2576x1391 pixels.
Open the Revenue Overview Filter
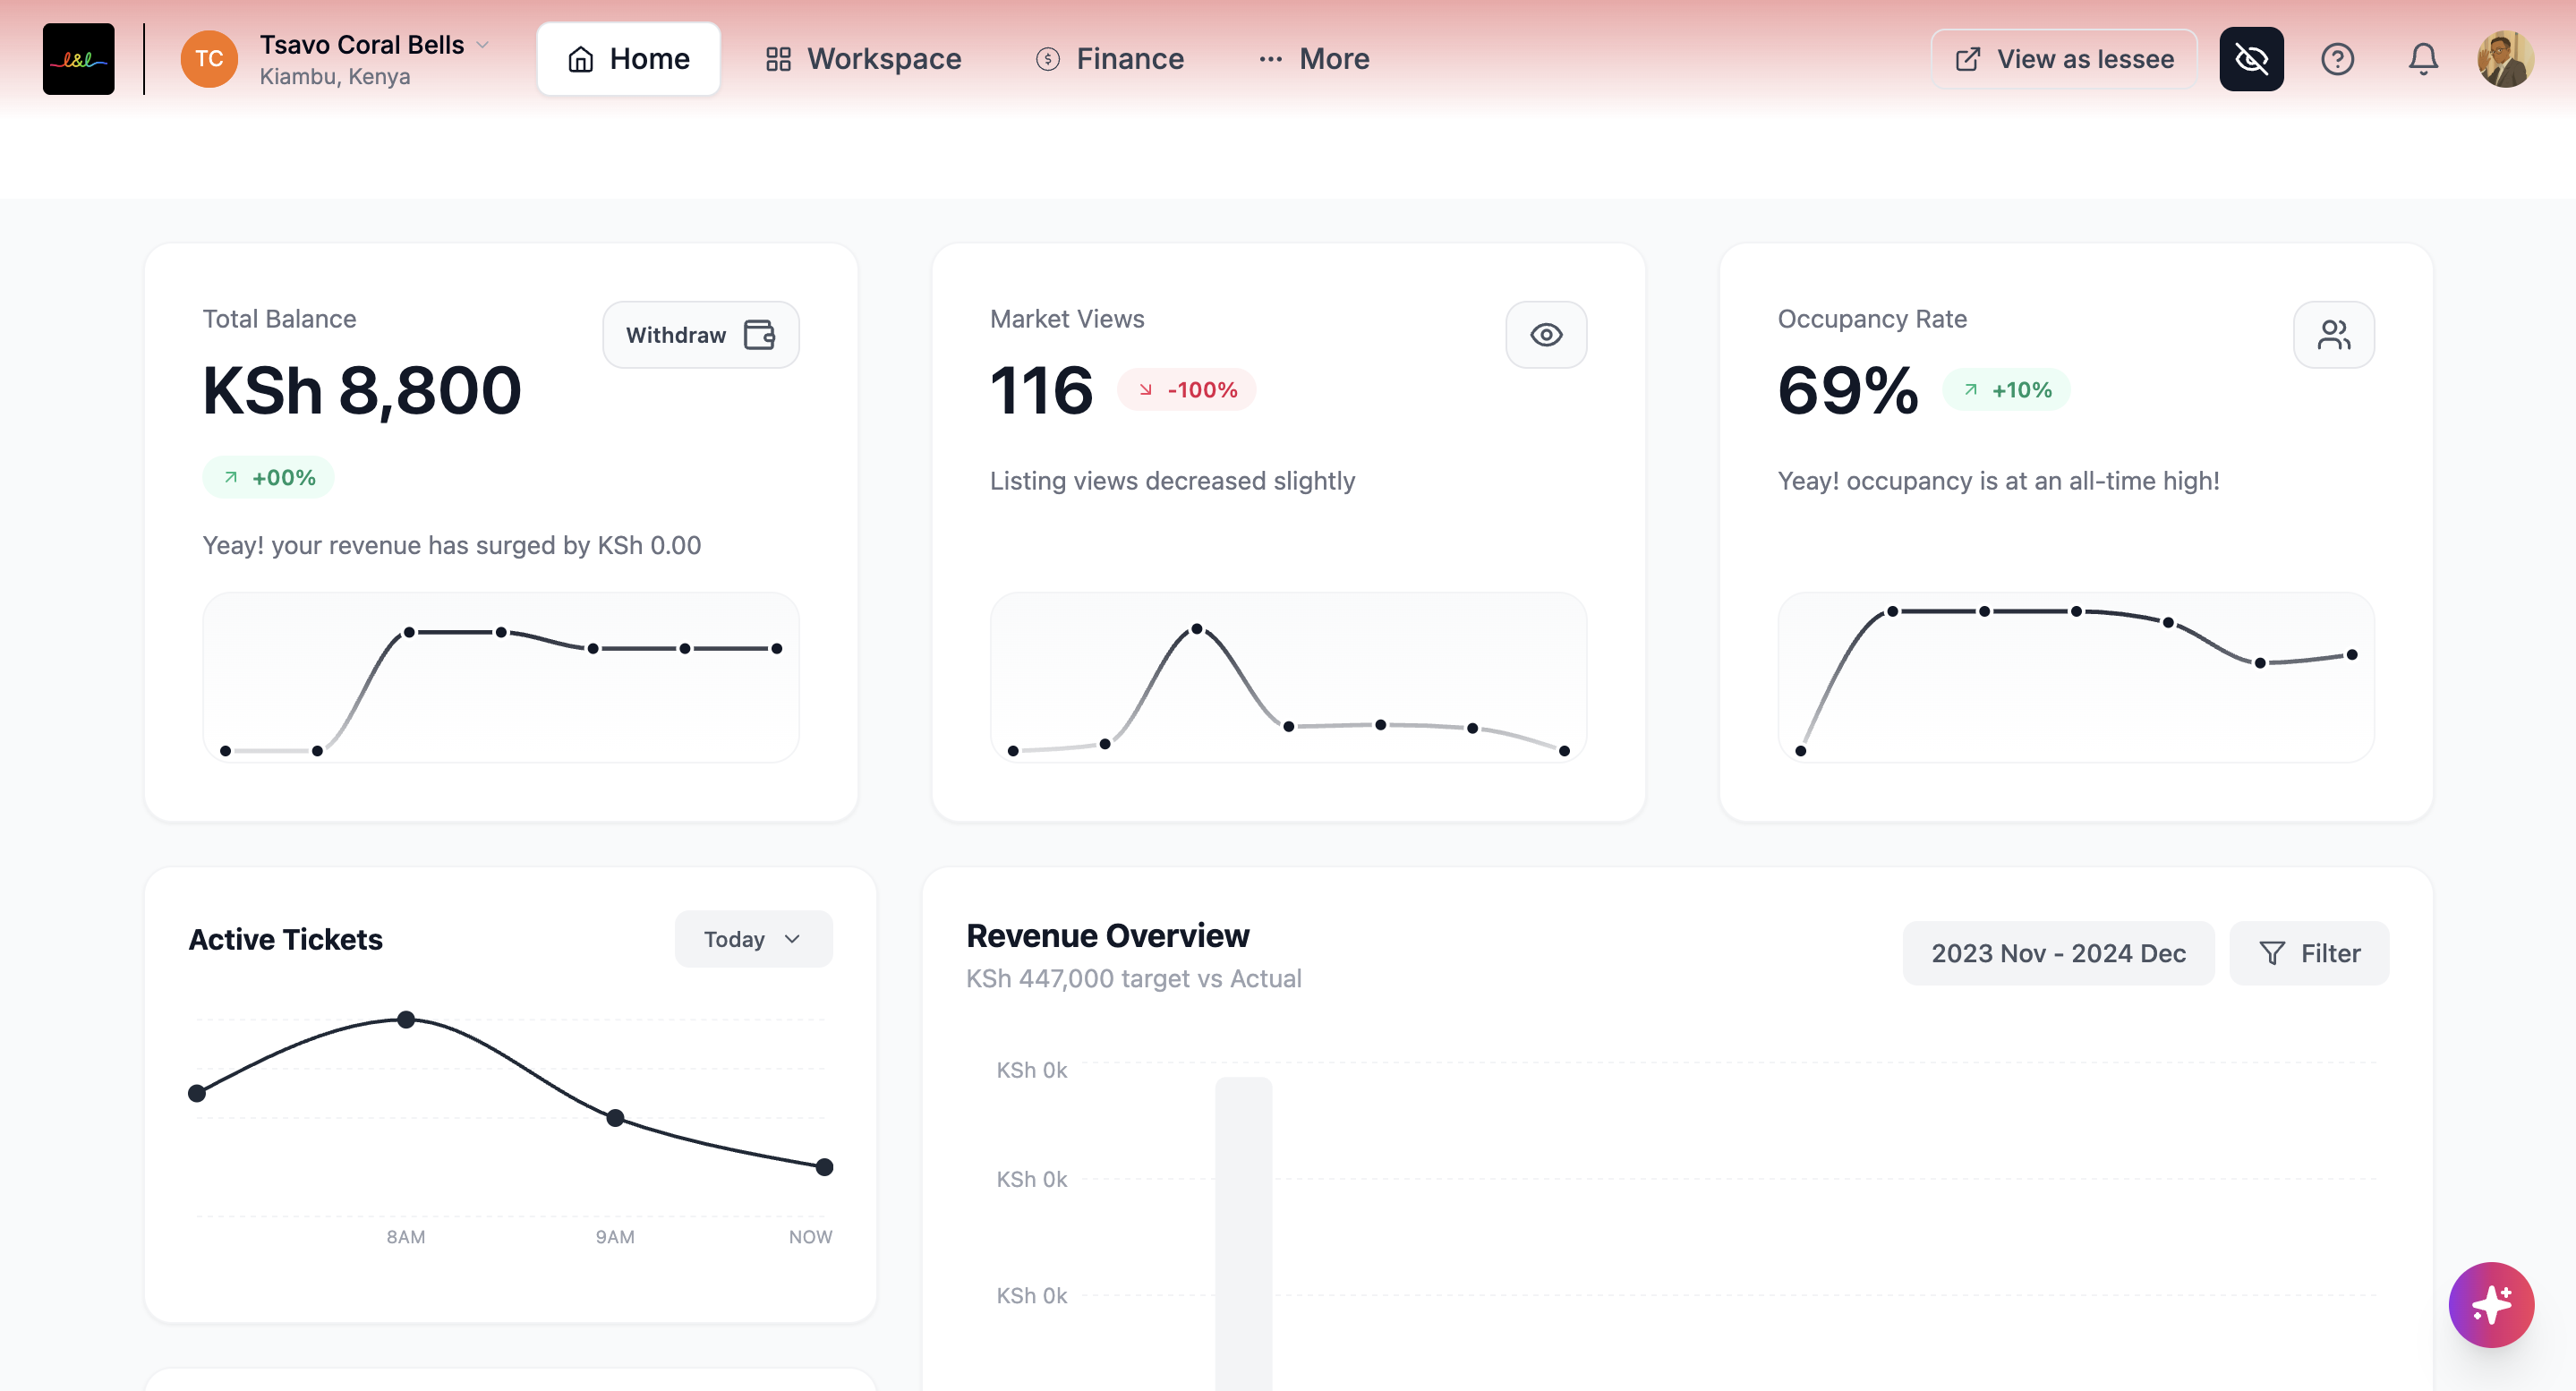[2309, 953]
